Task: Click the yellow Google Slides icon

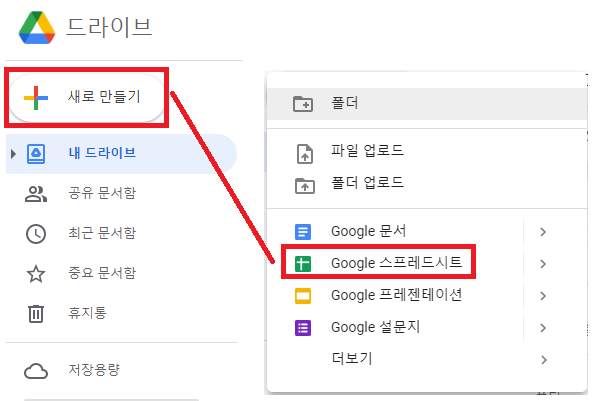Action: pos(303,296)
